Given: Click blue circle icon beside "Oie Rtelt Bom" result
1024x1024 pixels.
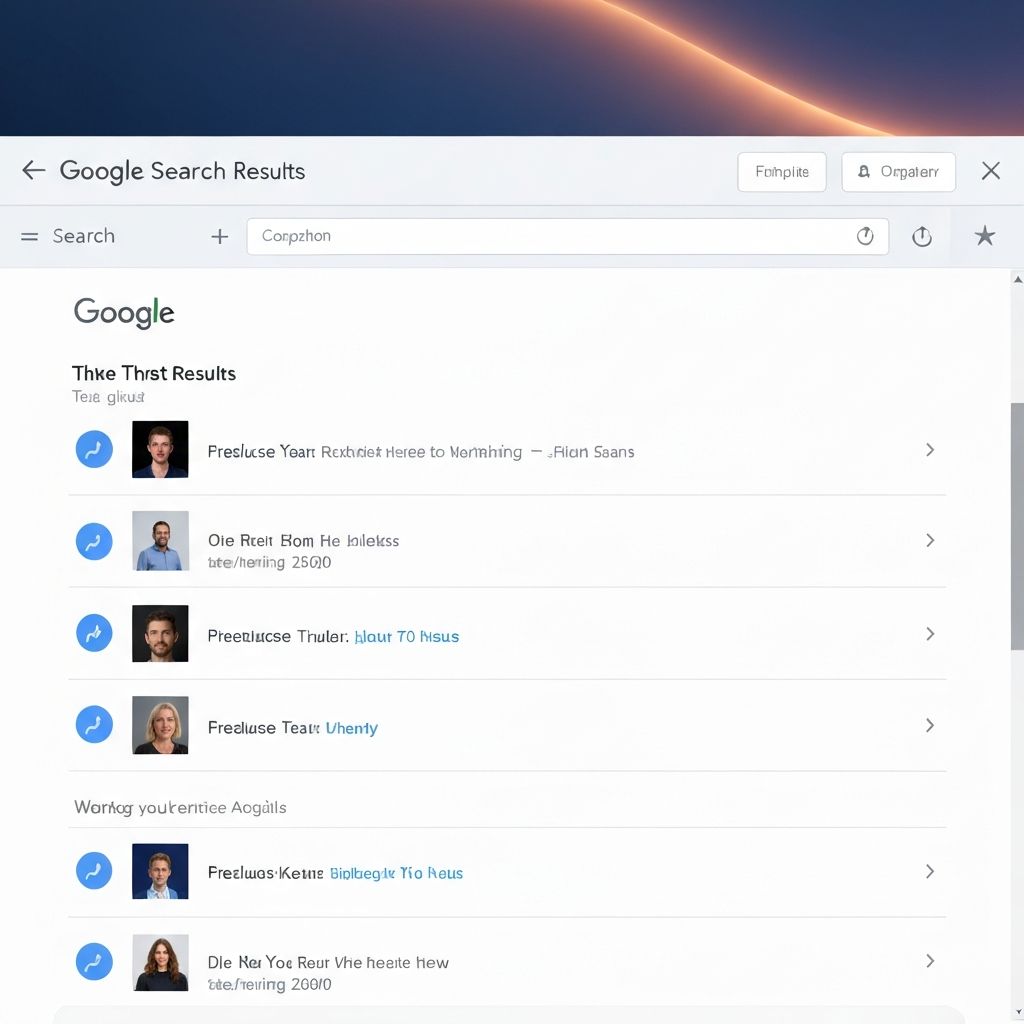Looking at the screenshot, I should (94, 541).
